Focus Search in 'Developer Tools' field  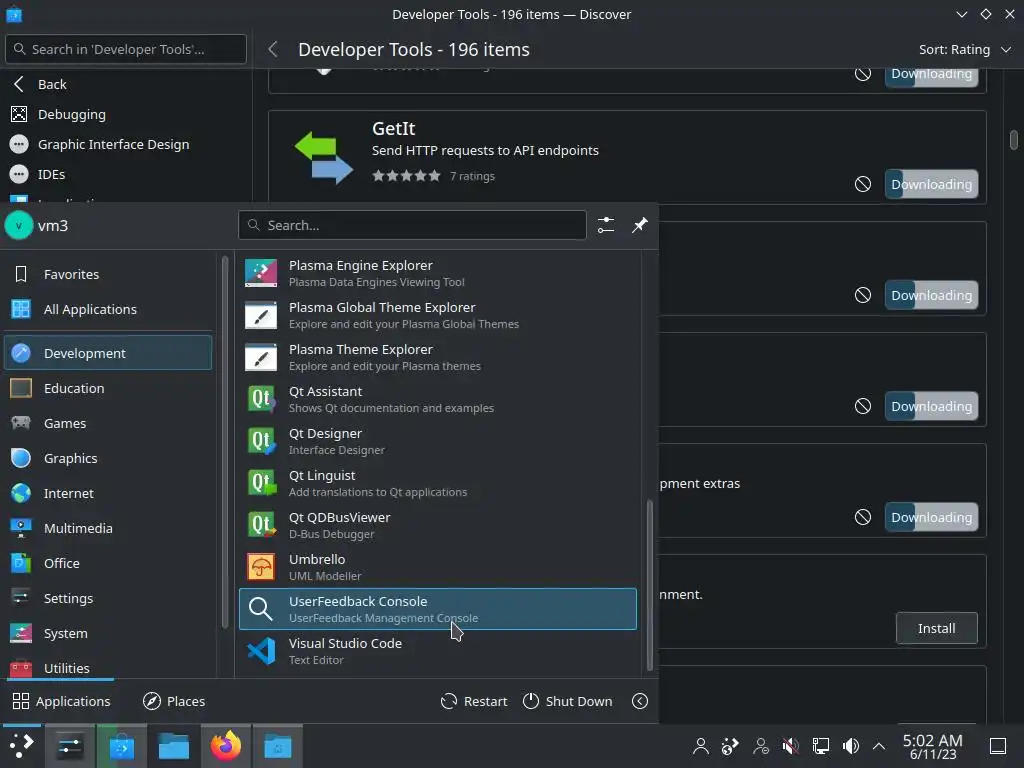(126, 49)
